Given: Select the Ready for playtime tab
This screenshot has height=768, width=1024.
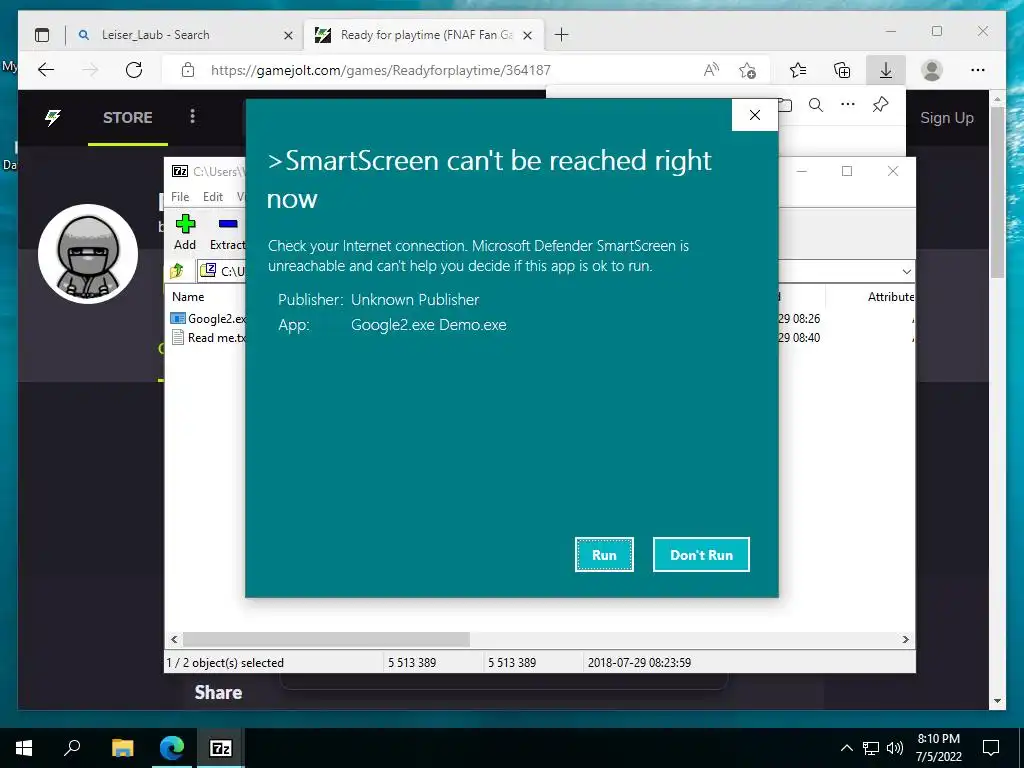Looking at the screenshot, I should pos(426,35).
